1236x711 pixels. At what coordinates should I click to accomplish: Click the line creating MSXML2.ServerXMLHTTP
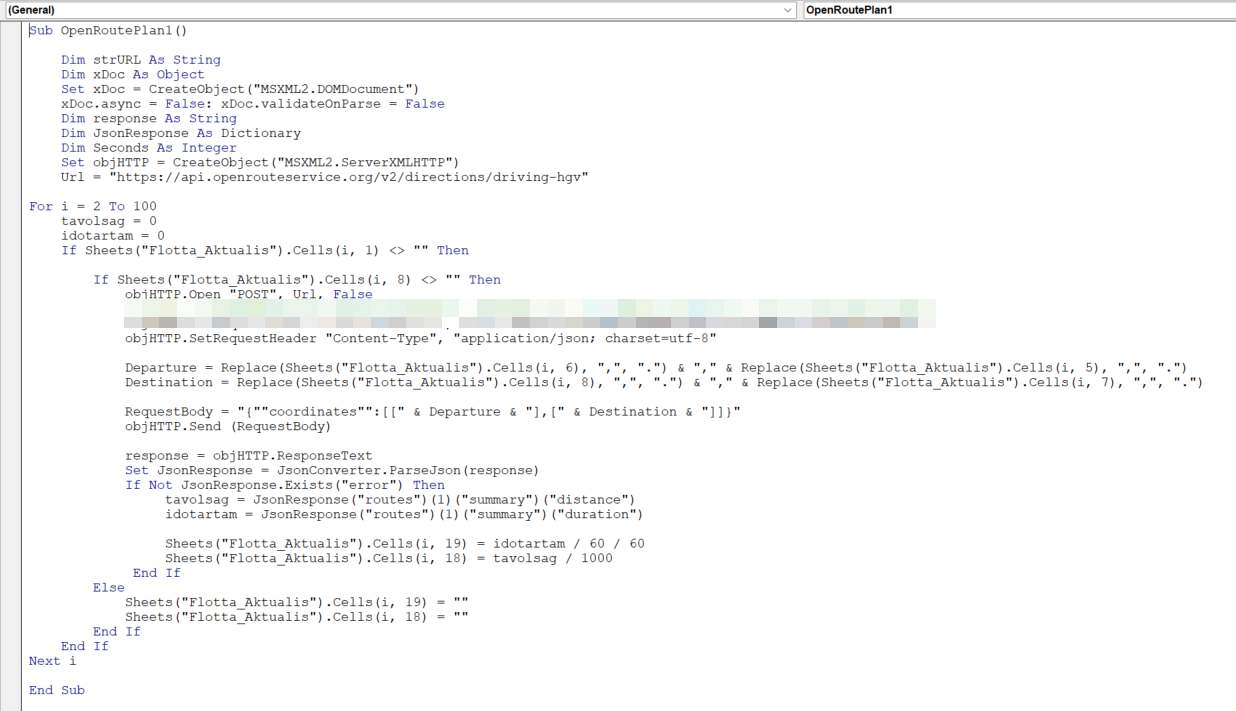pyautogui.click(x=260, y=162)
